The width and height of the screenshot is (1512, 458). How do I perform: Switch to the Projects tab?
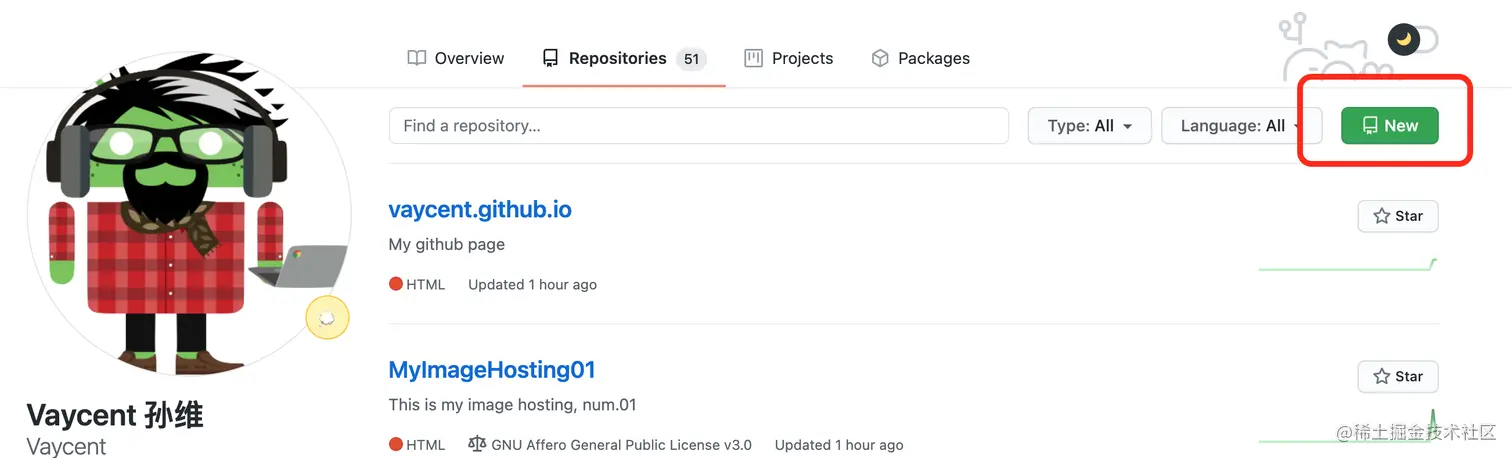(x=789, y=58)
